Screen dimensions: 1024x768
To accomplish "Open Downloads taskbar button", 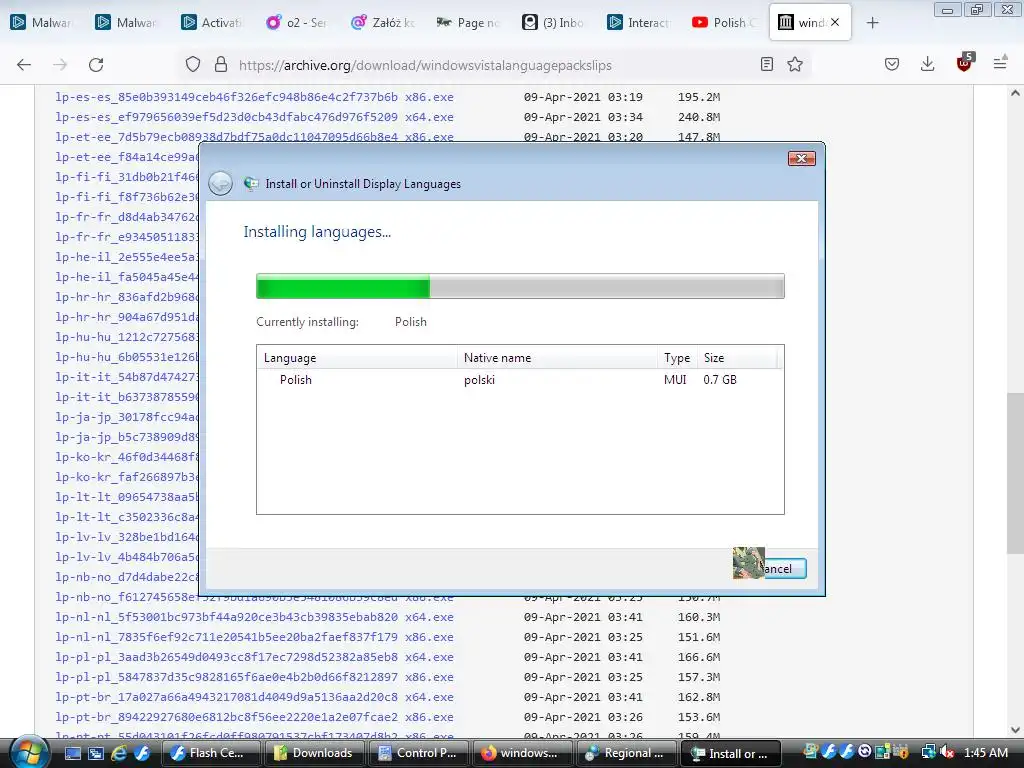I will 314,753.
